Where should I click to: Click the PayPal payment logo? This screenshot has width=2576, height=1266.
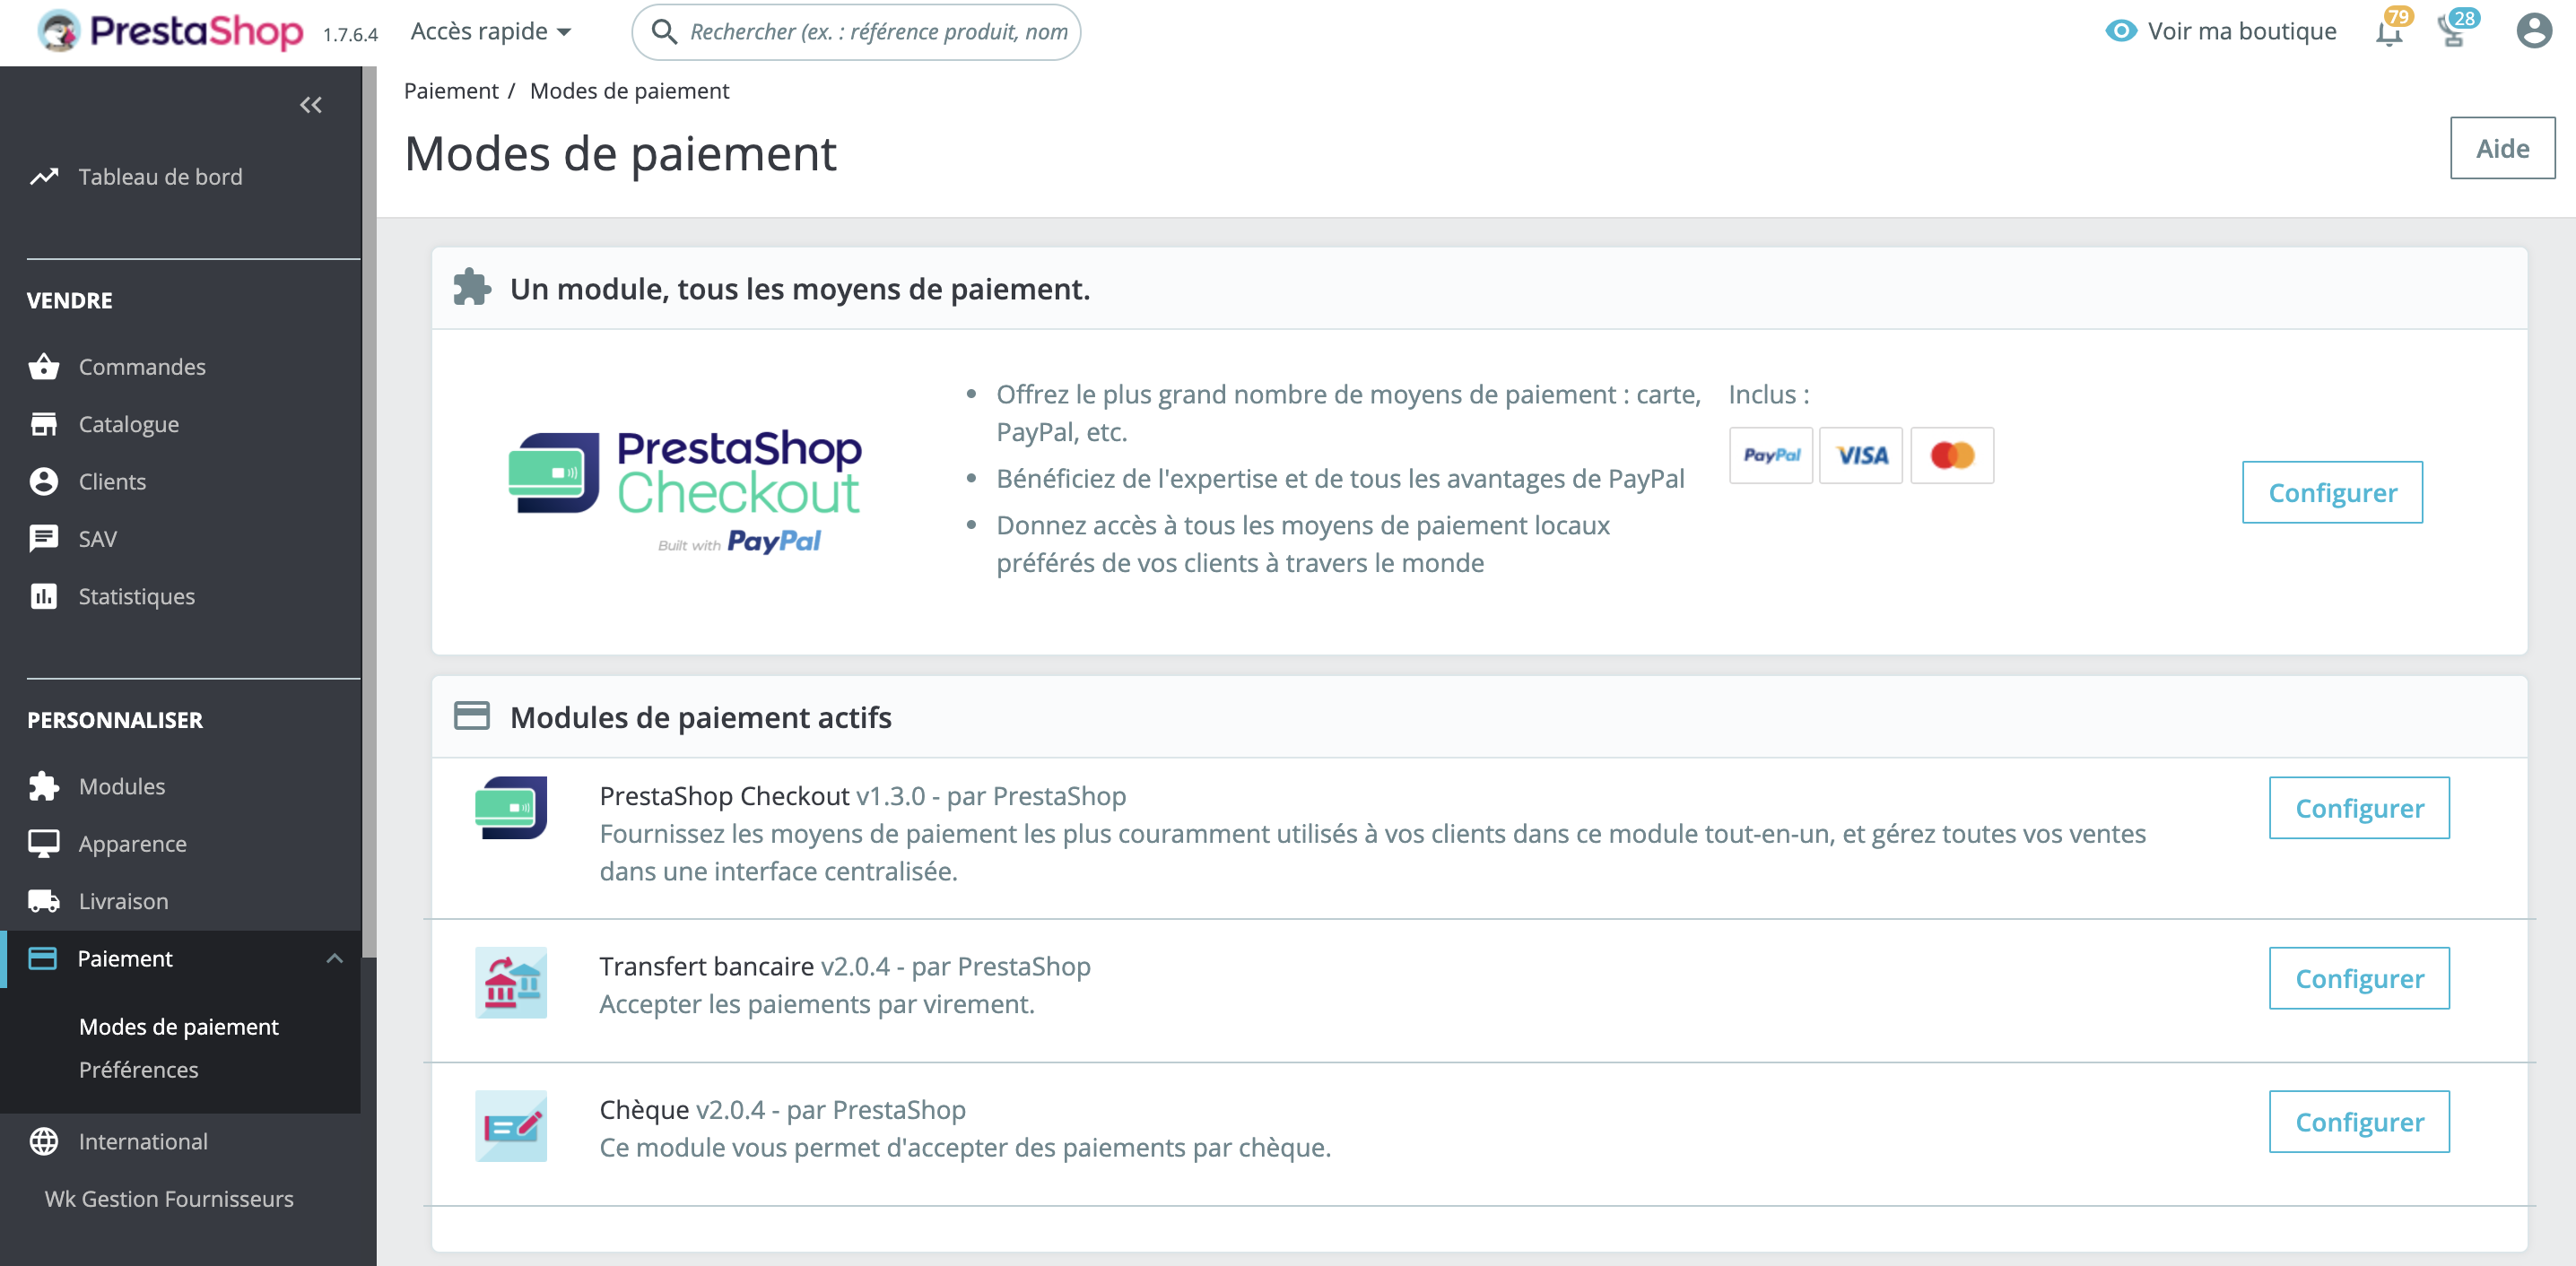1771,455
